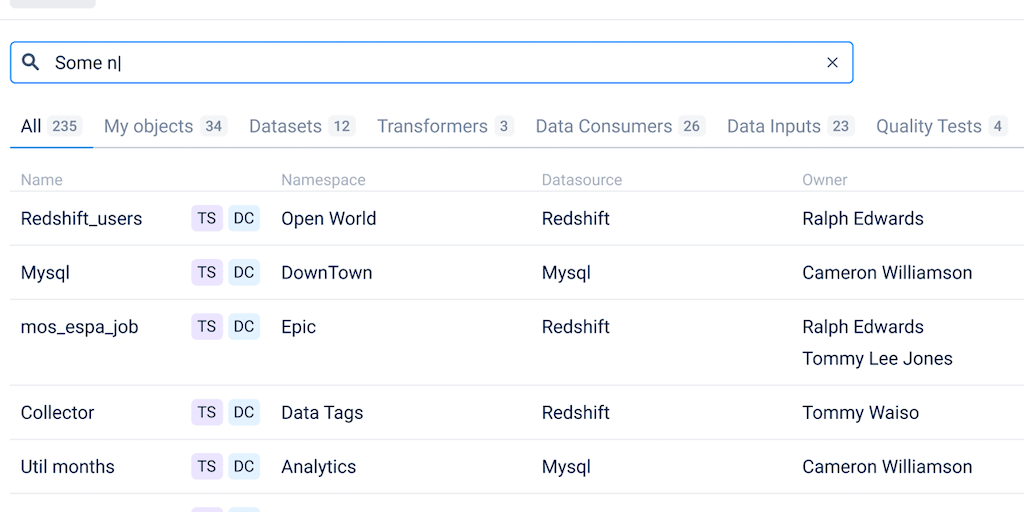
Task: Open the Data Consumers tab
Action: (620, 126)
